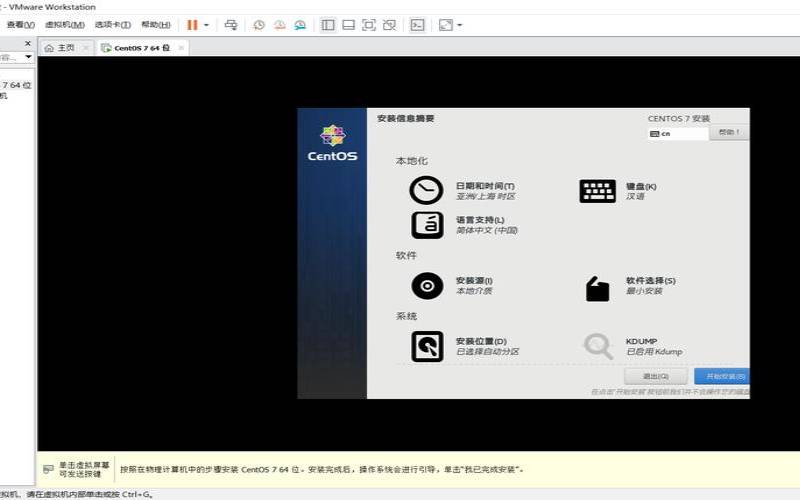
Task: Click the software selection package icon
Action: (597, 289)
